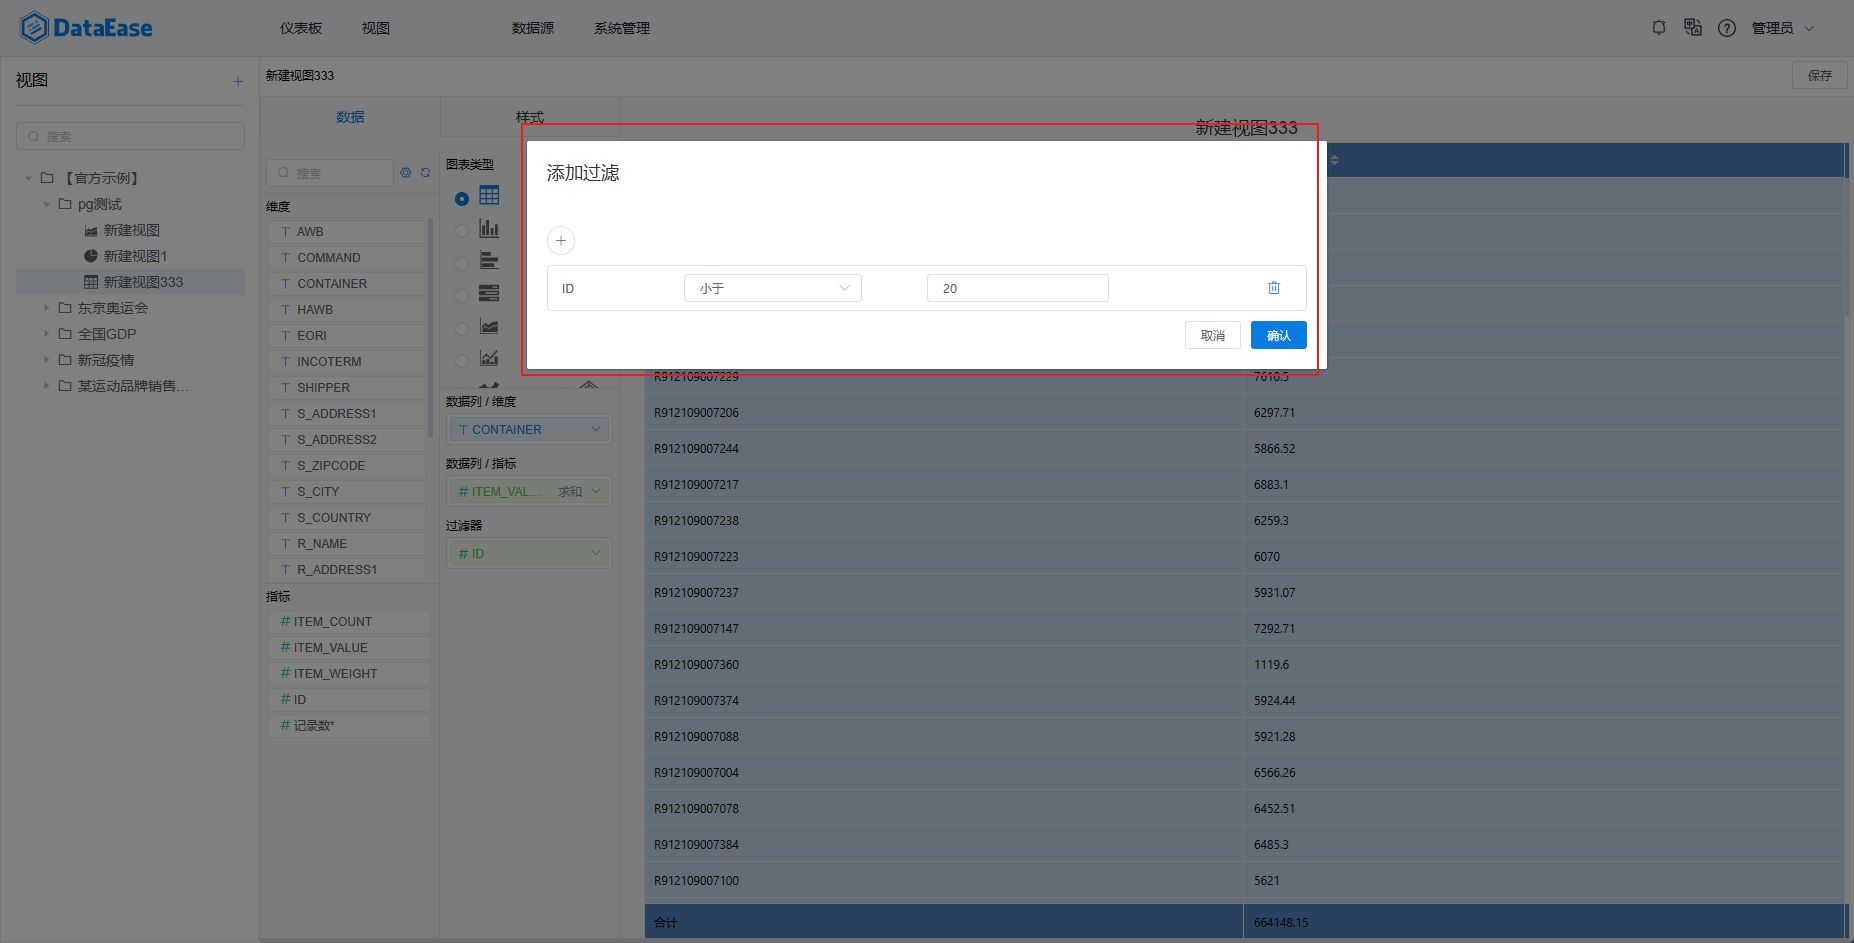The image size is (1854, 943).
Task: Open the help question mark icon
Action: [1727, 27]
